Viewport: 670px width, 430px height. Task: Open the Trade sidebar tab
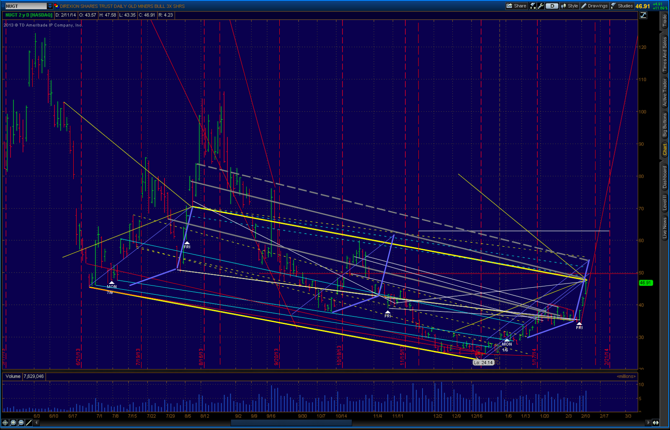[x=665, y=21]
